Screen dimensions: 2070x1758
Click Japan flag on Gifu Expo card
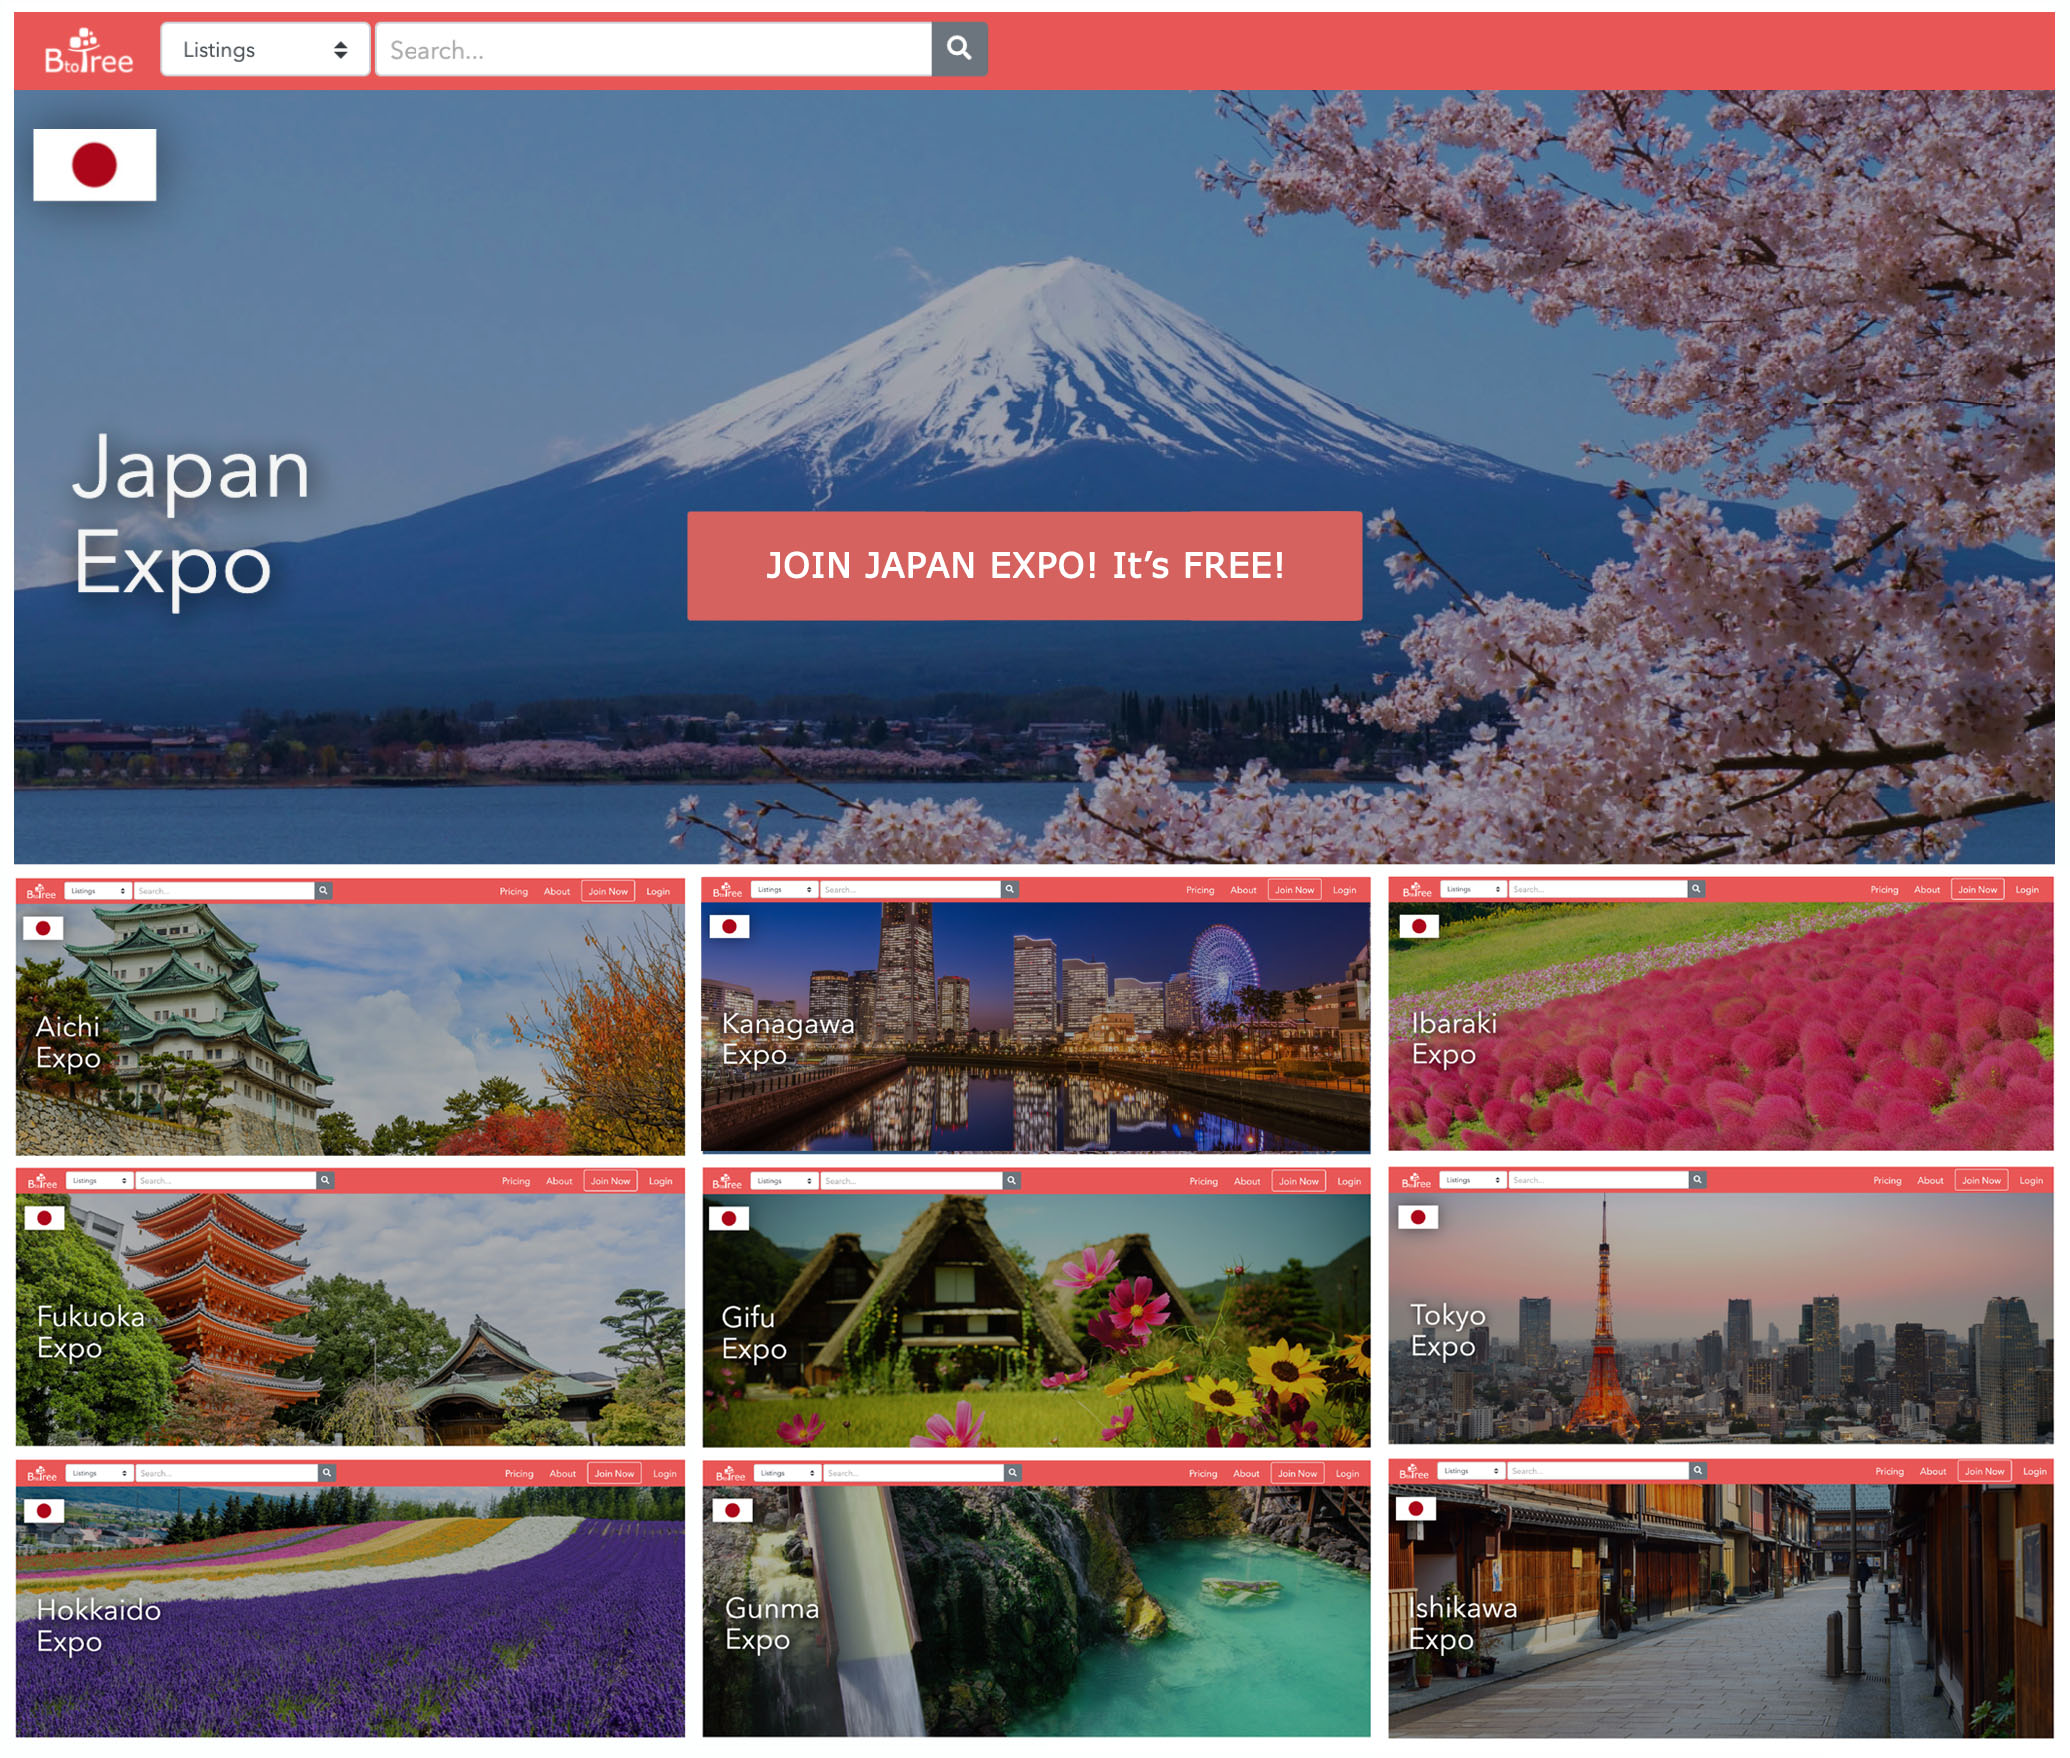click(728, 1218)
